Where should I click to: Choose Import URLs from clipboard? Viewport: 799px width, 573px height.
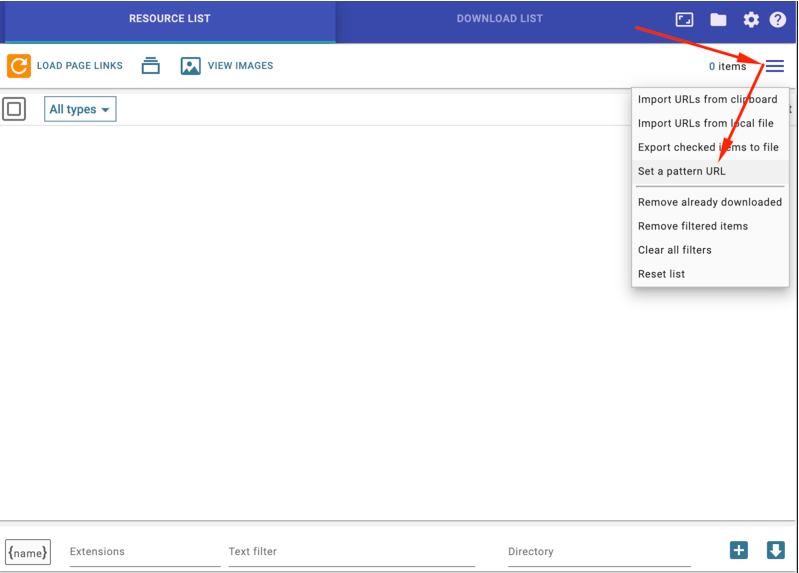pos(710,99)
